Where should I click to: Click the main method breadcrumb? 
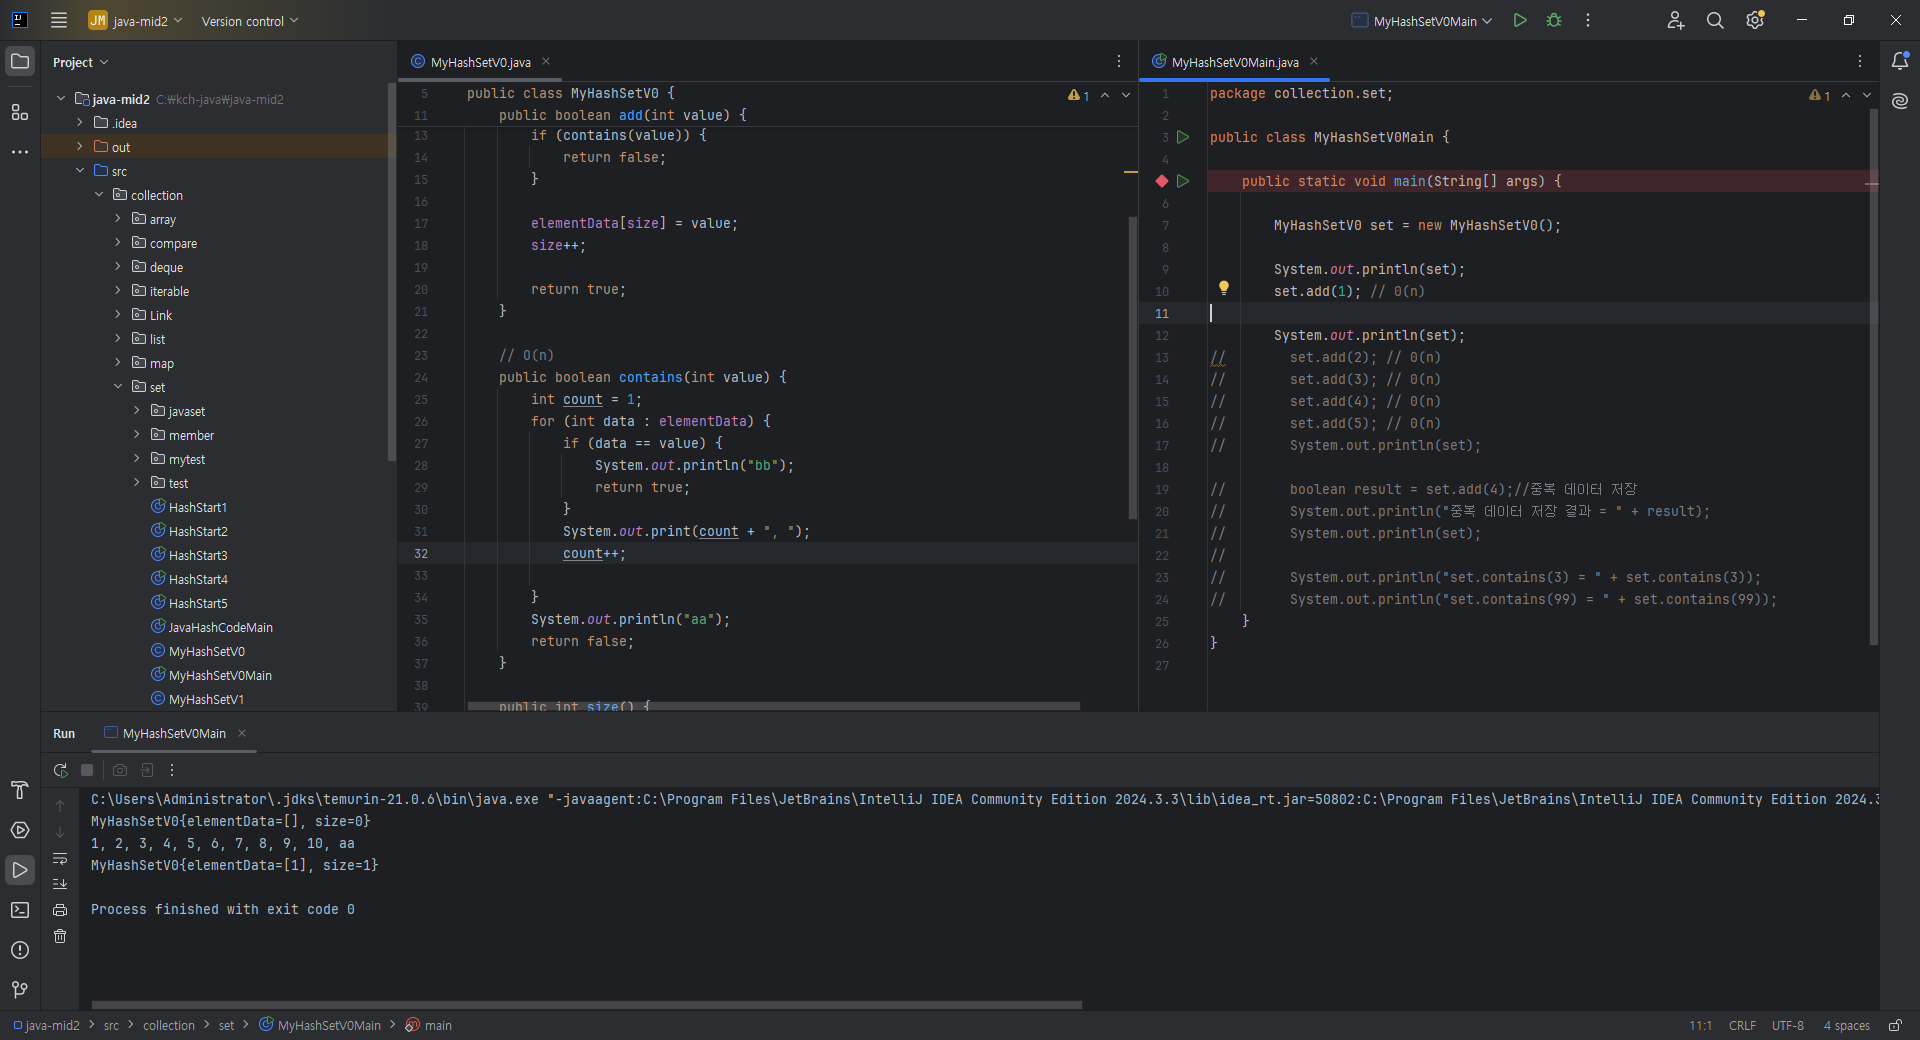(x=429, y=1025)
